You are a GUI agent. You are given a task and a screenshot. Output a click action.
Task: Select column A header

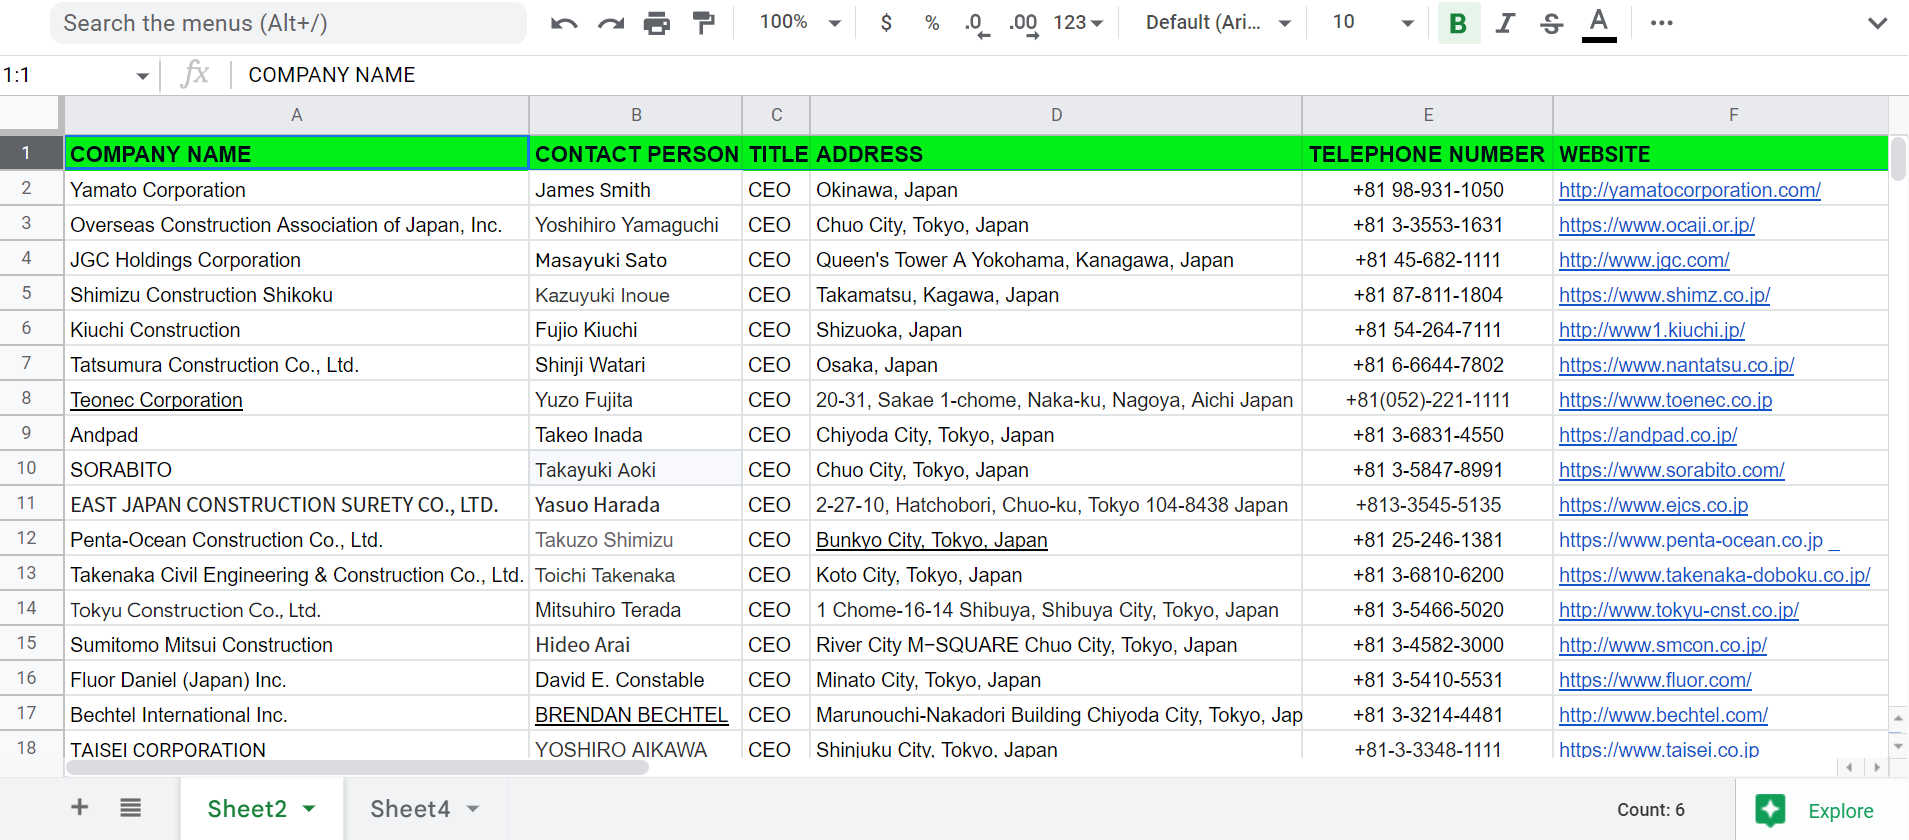pos(297,115)
